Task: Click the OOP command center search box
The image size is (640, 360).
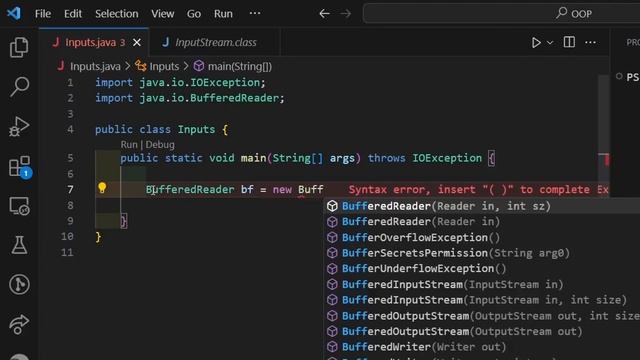Action: (x=501, y=14)
